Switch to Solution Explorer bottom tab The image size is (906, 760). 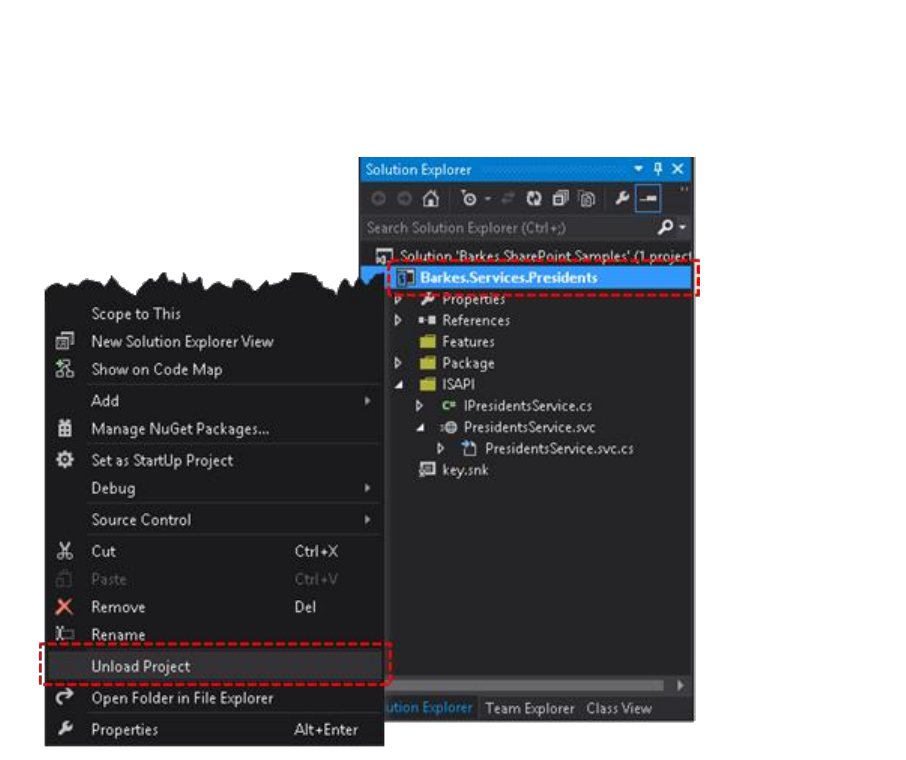click(x=429, y=708)
